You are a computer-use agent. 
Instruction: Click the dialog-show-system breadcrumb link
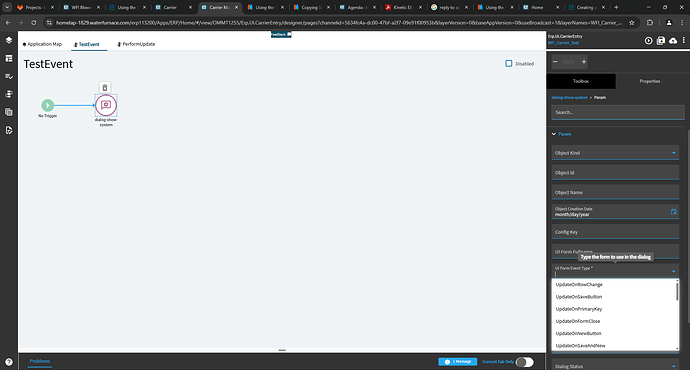569,97
